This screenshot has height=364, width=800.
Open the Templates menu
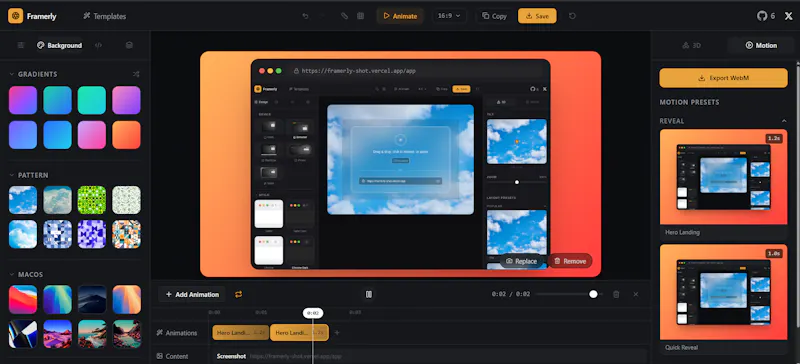point(104,16)
